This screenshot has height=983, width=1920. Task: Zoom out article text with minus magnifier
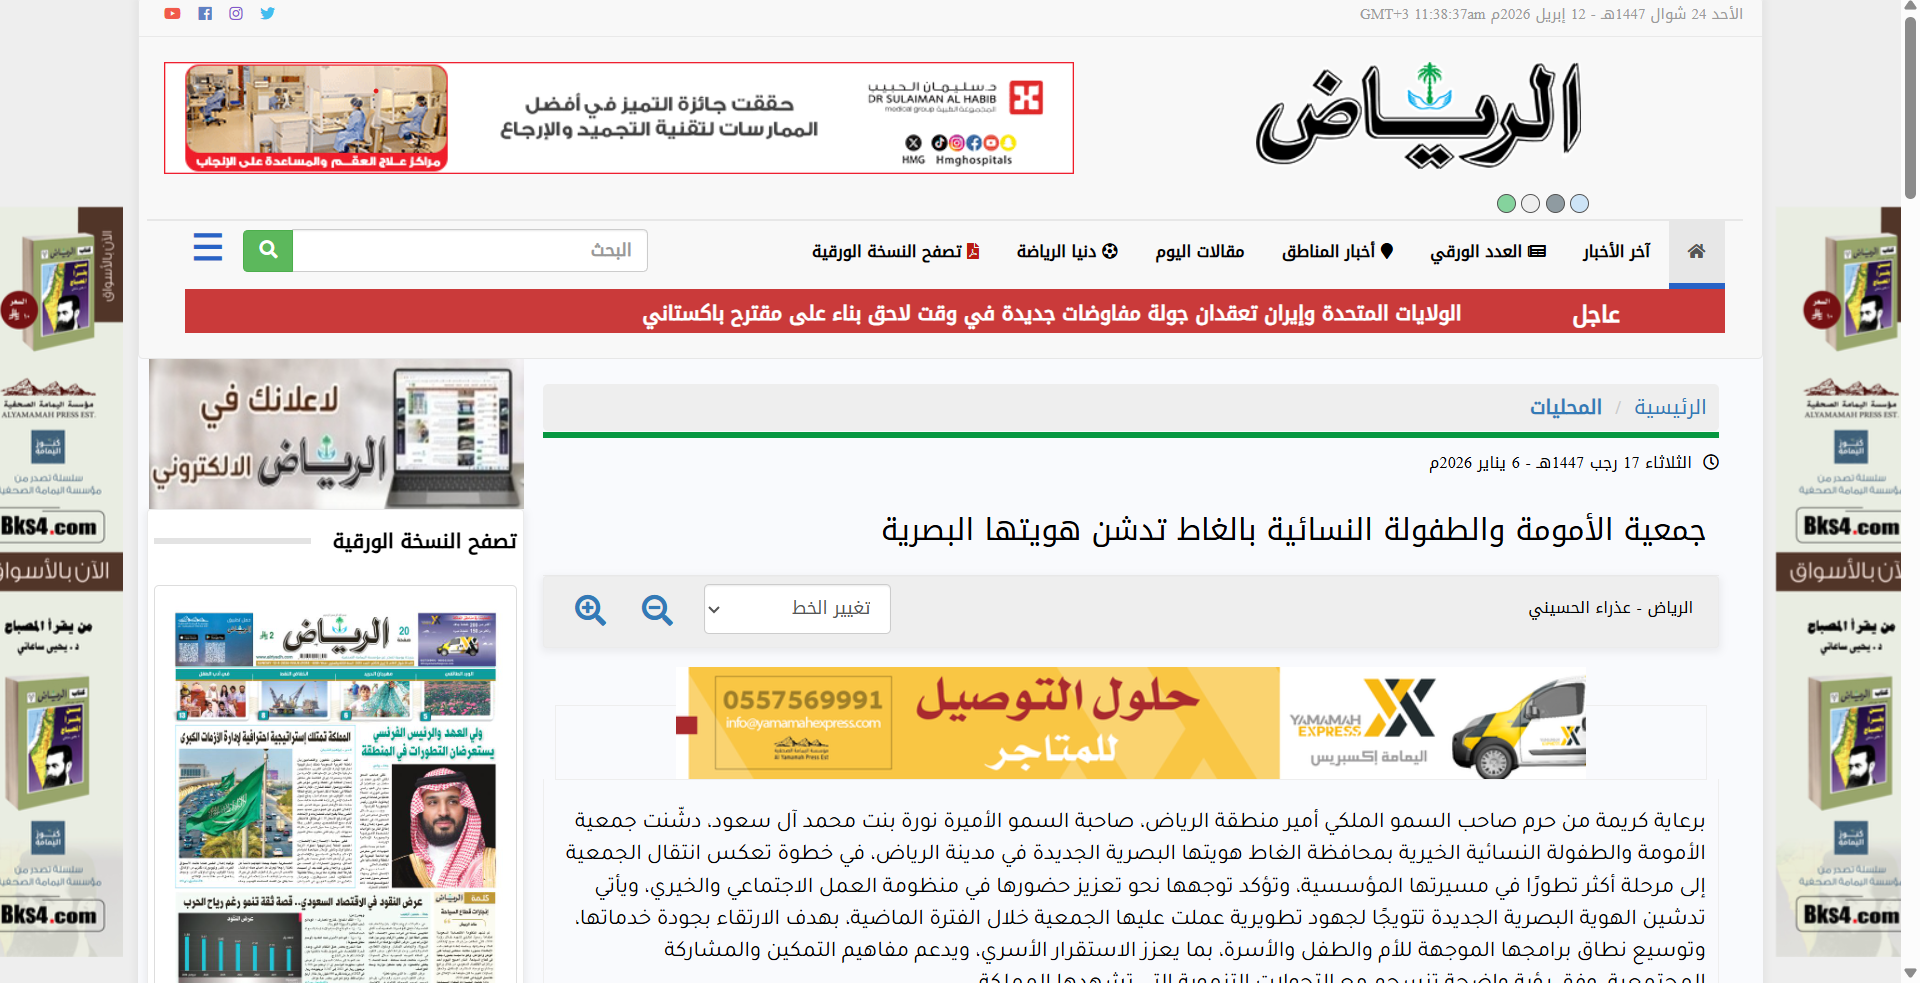click(x=657, y=609)
